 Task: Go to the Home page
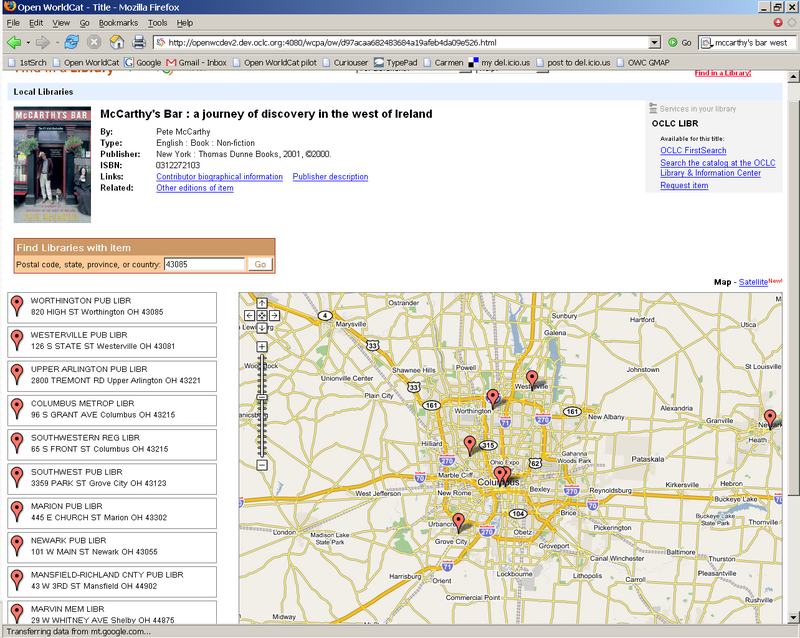point(117,42)
